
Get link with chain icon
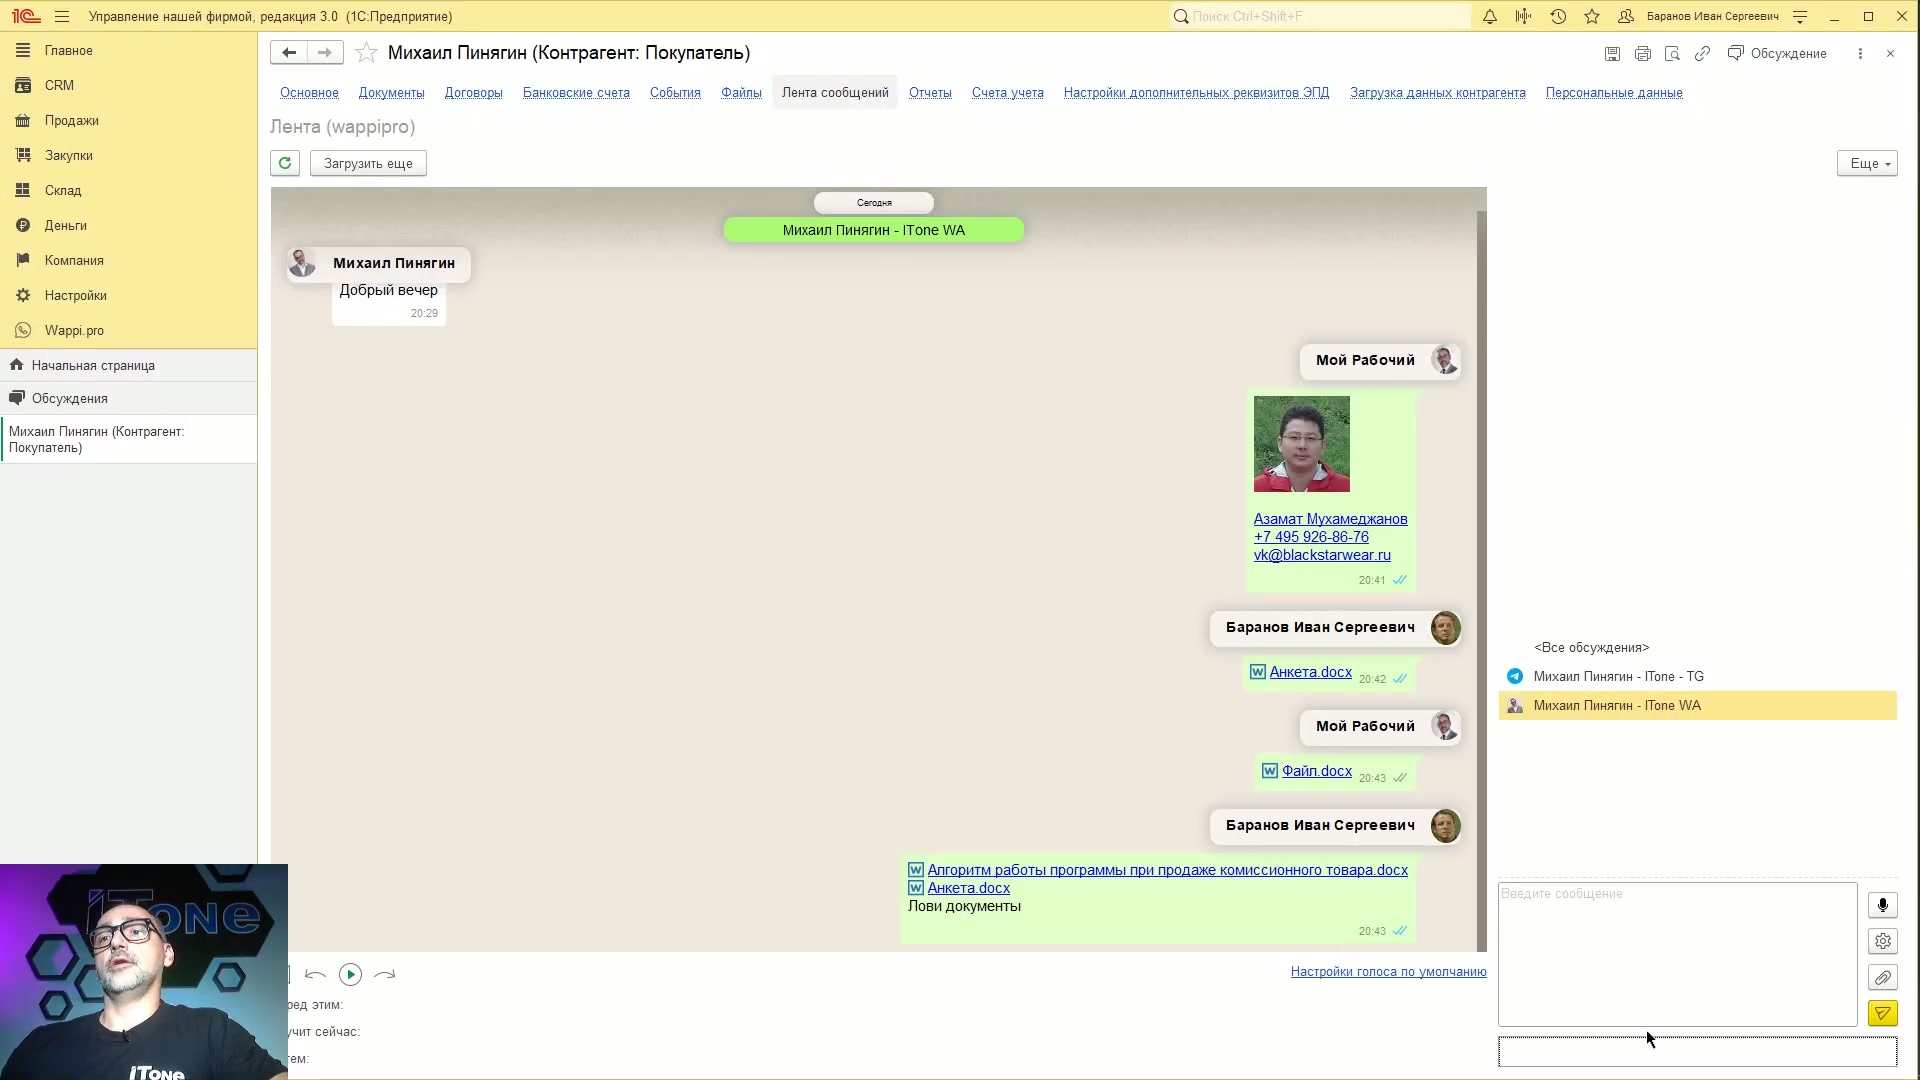(1702, 54)
